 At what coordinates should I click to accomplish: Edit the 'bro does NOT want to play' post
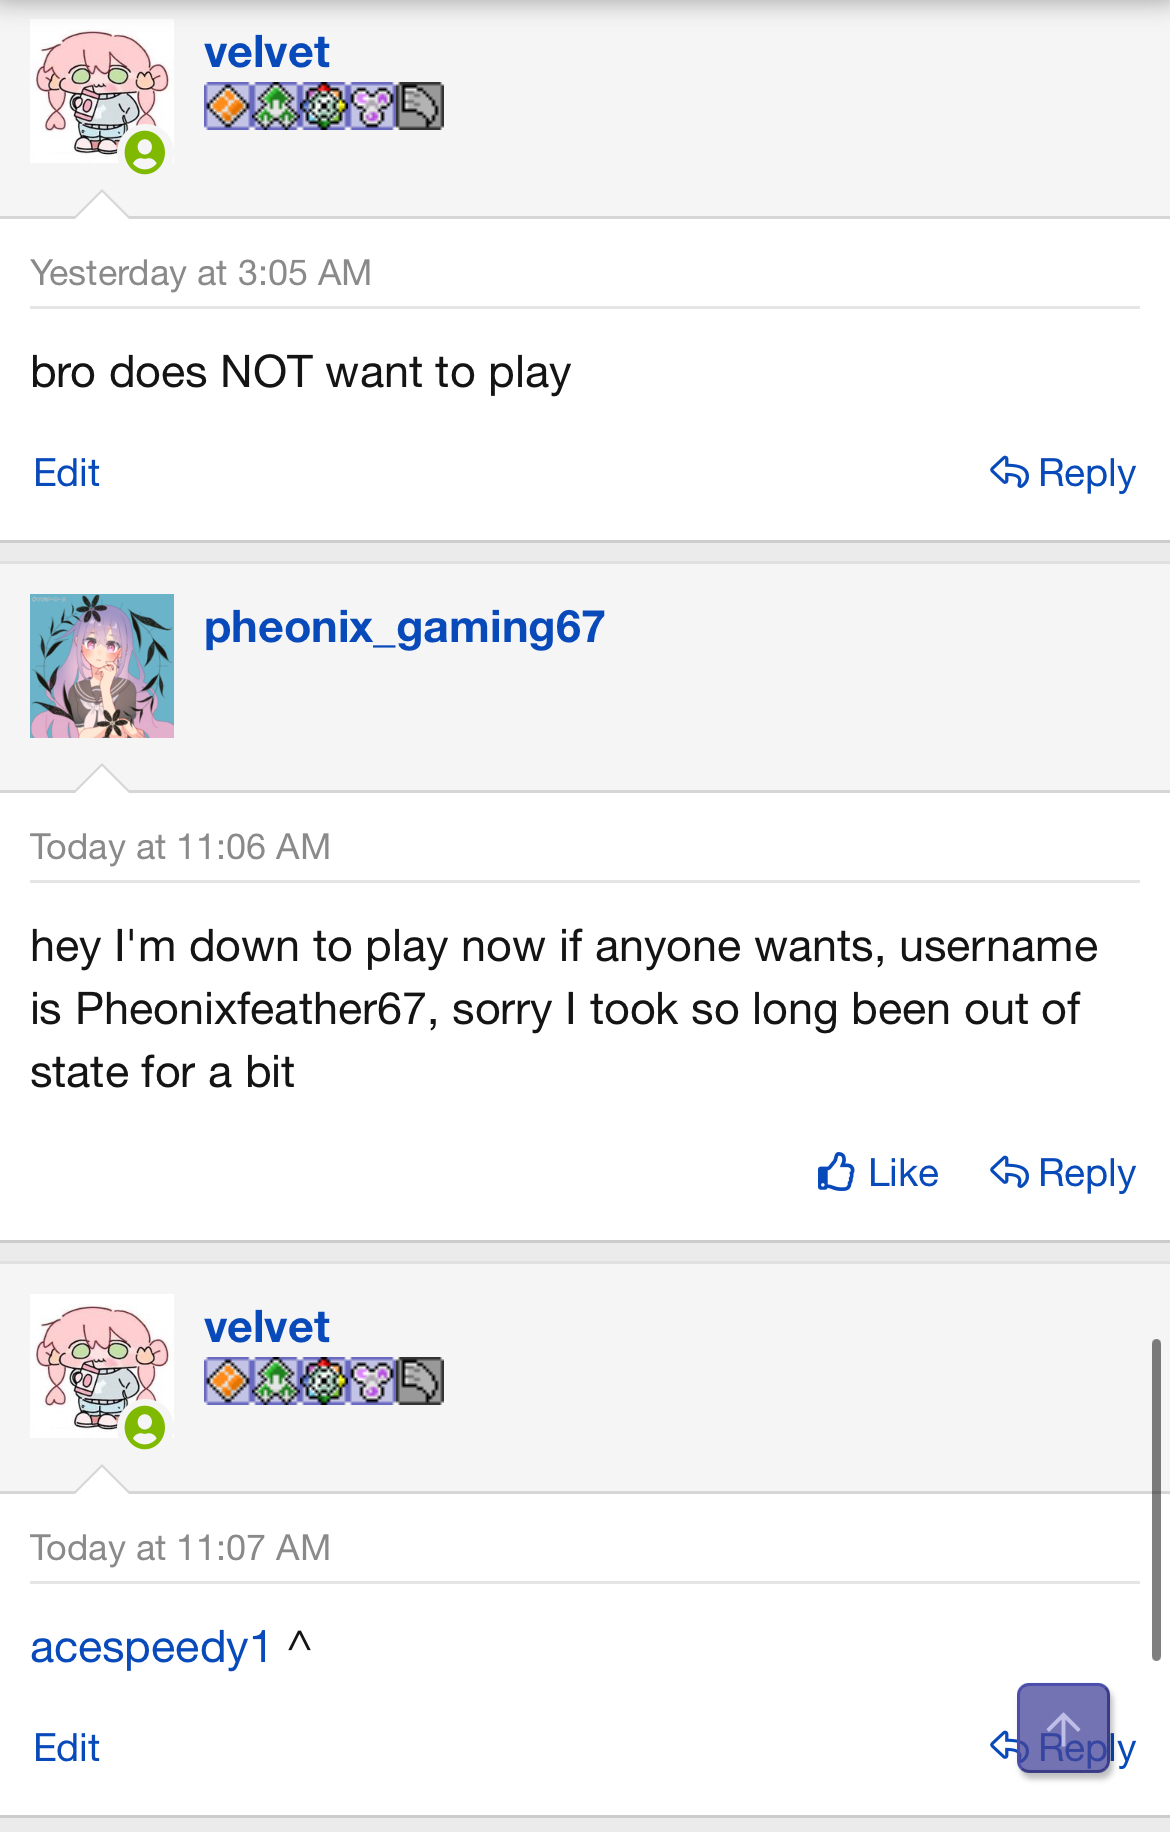[x=67, y=473]
